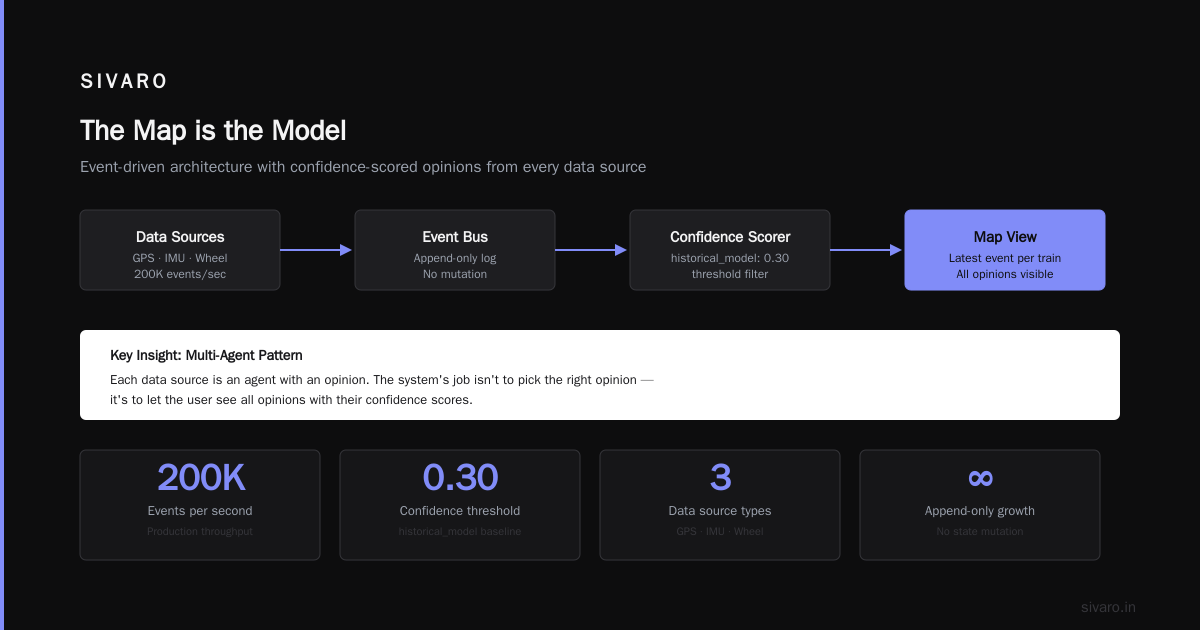
Task: Click arrow between Data Sources and Event Bus
Action: tap(317, 250)
